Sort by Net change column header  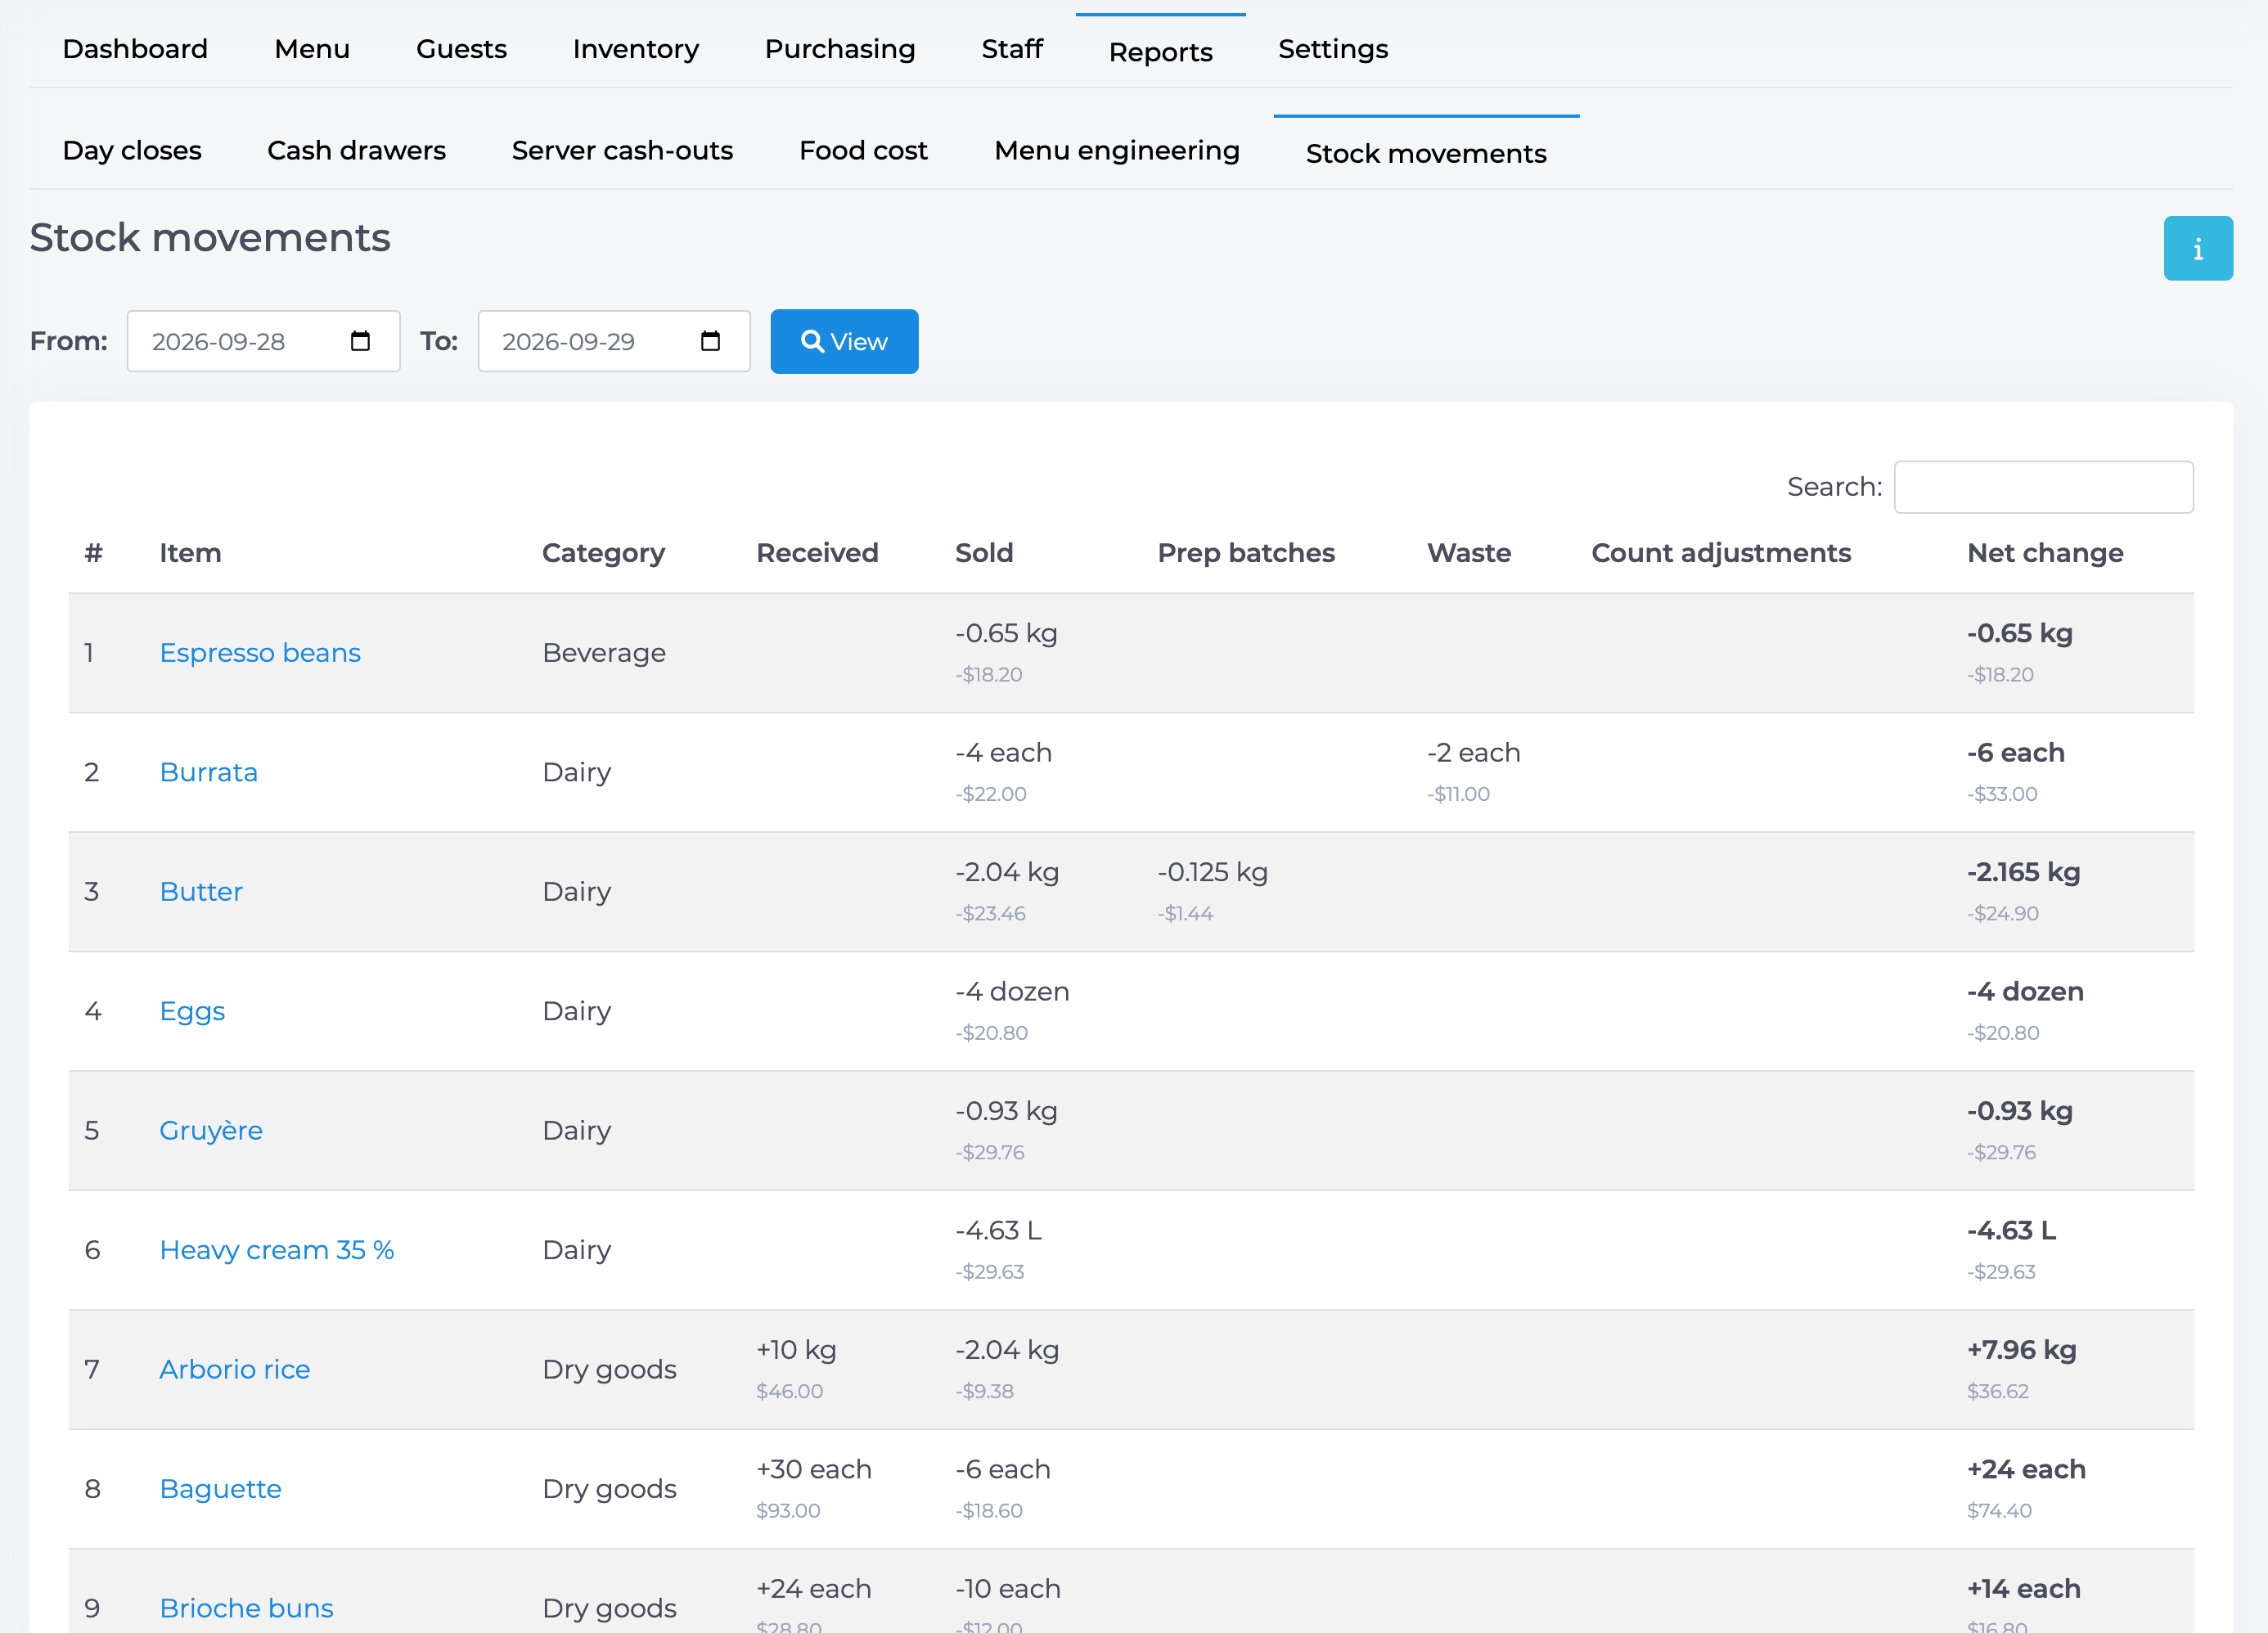click(2045, 552)
